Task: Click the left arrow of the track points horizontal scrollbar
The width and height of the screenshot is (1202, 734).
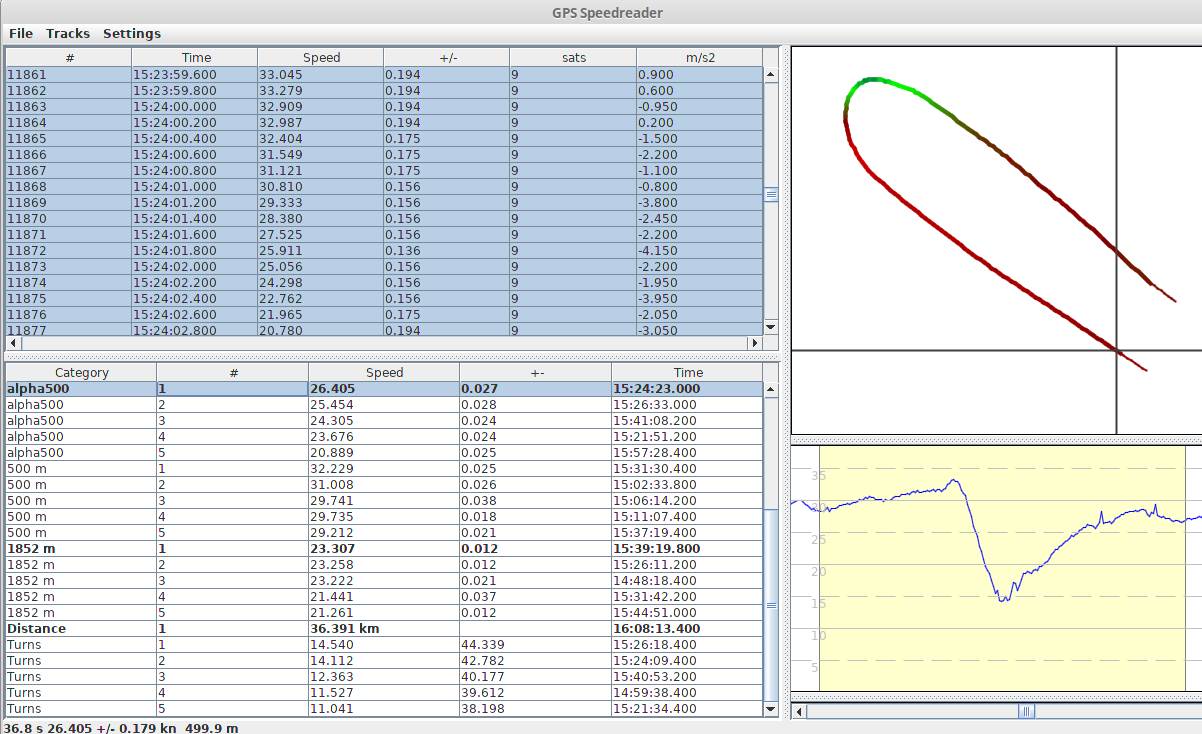Action: coord(12,343)
